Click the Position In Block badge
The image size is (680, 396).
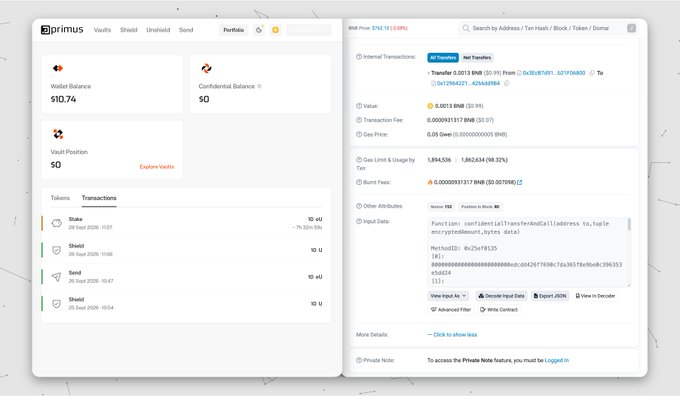pyautogui.click(x=480, y=207)
